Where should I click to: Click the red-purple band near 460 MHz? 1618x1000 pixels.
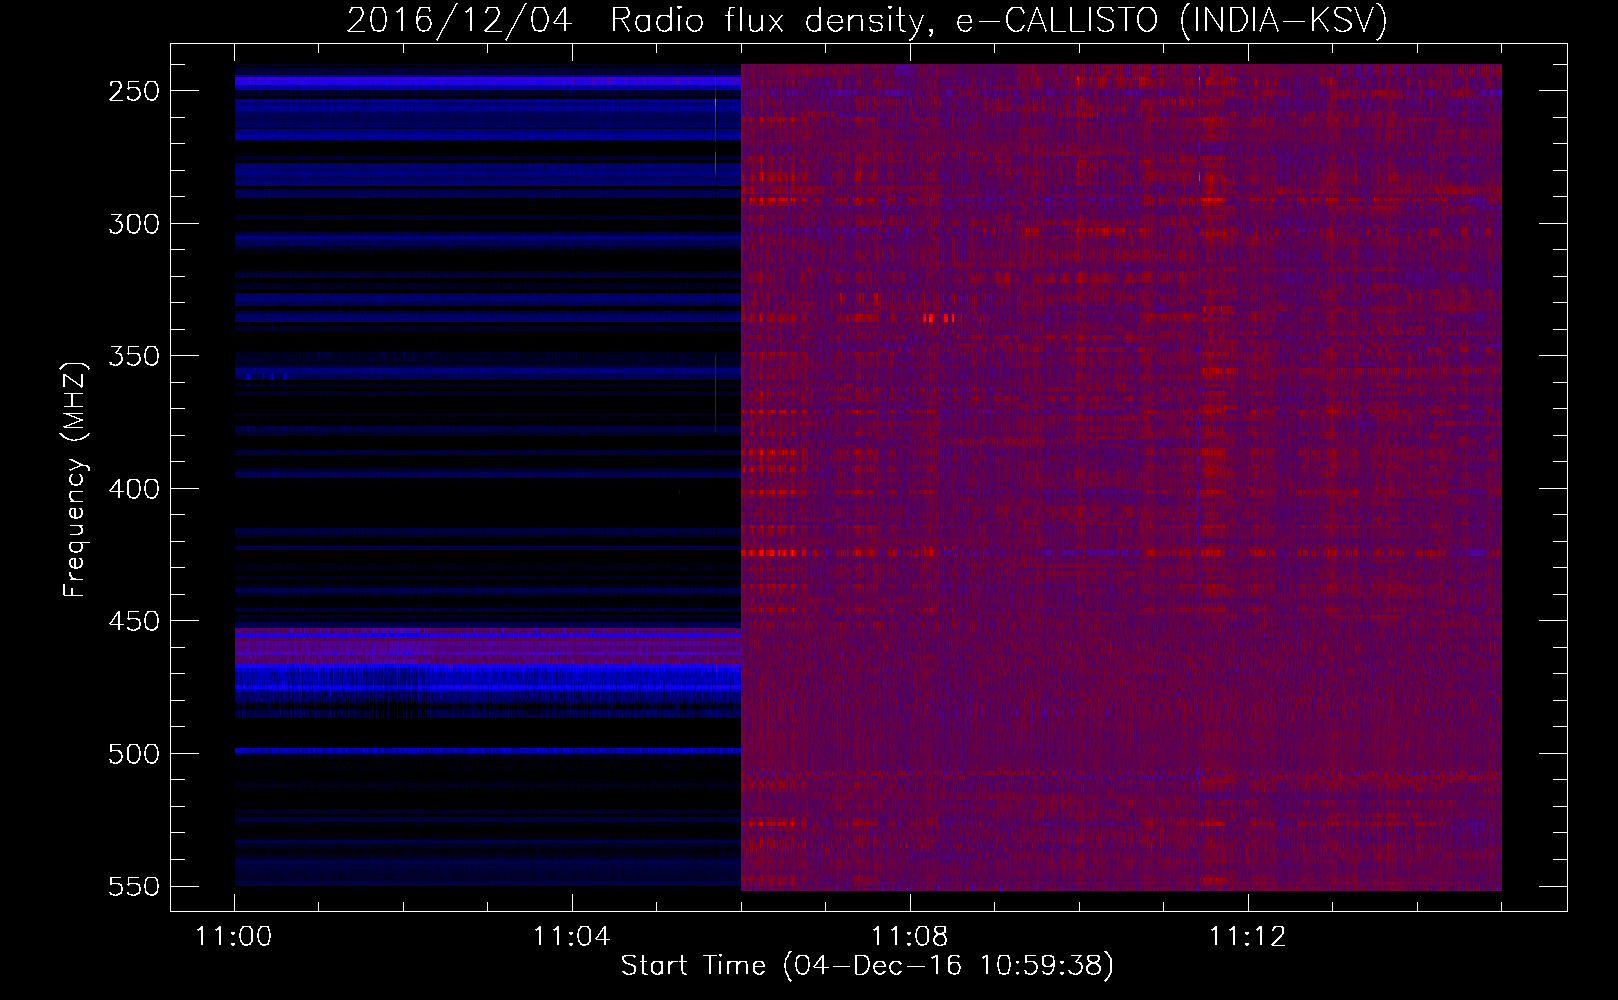488,647
